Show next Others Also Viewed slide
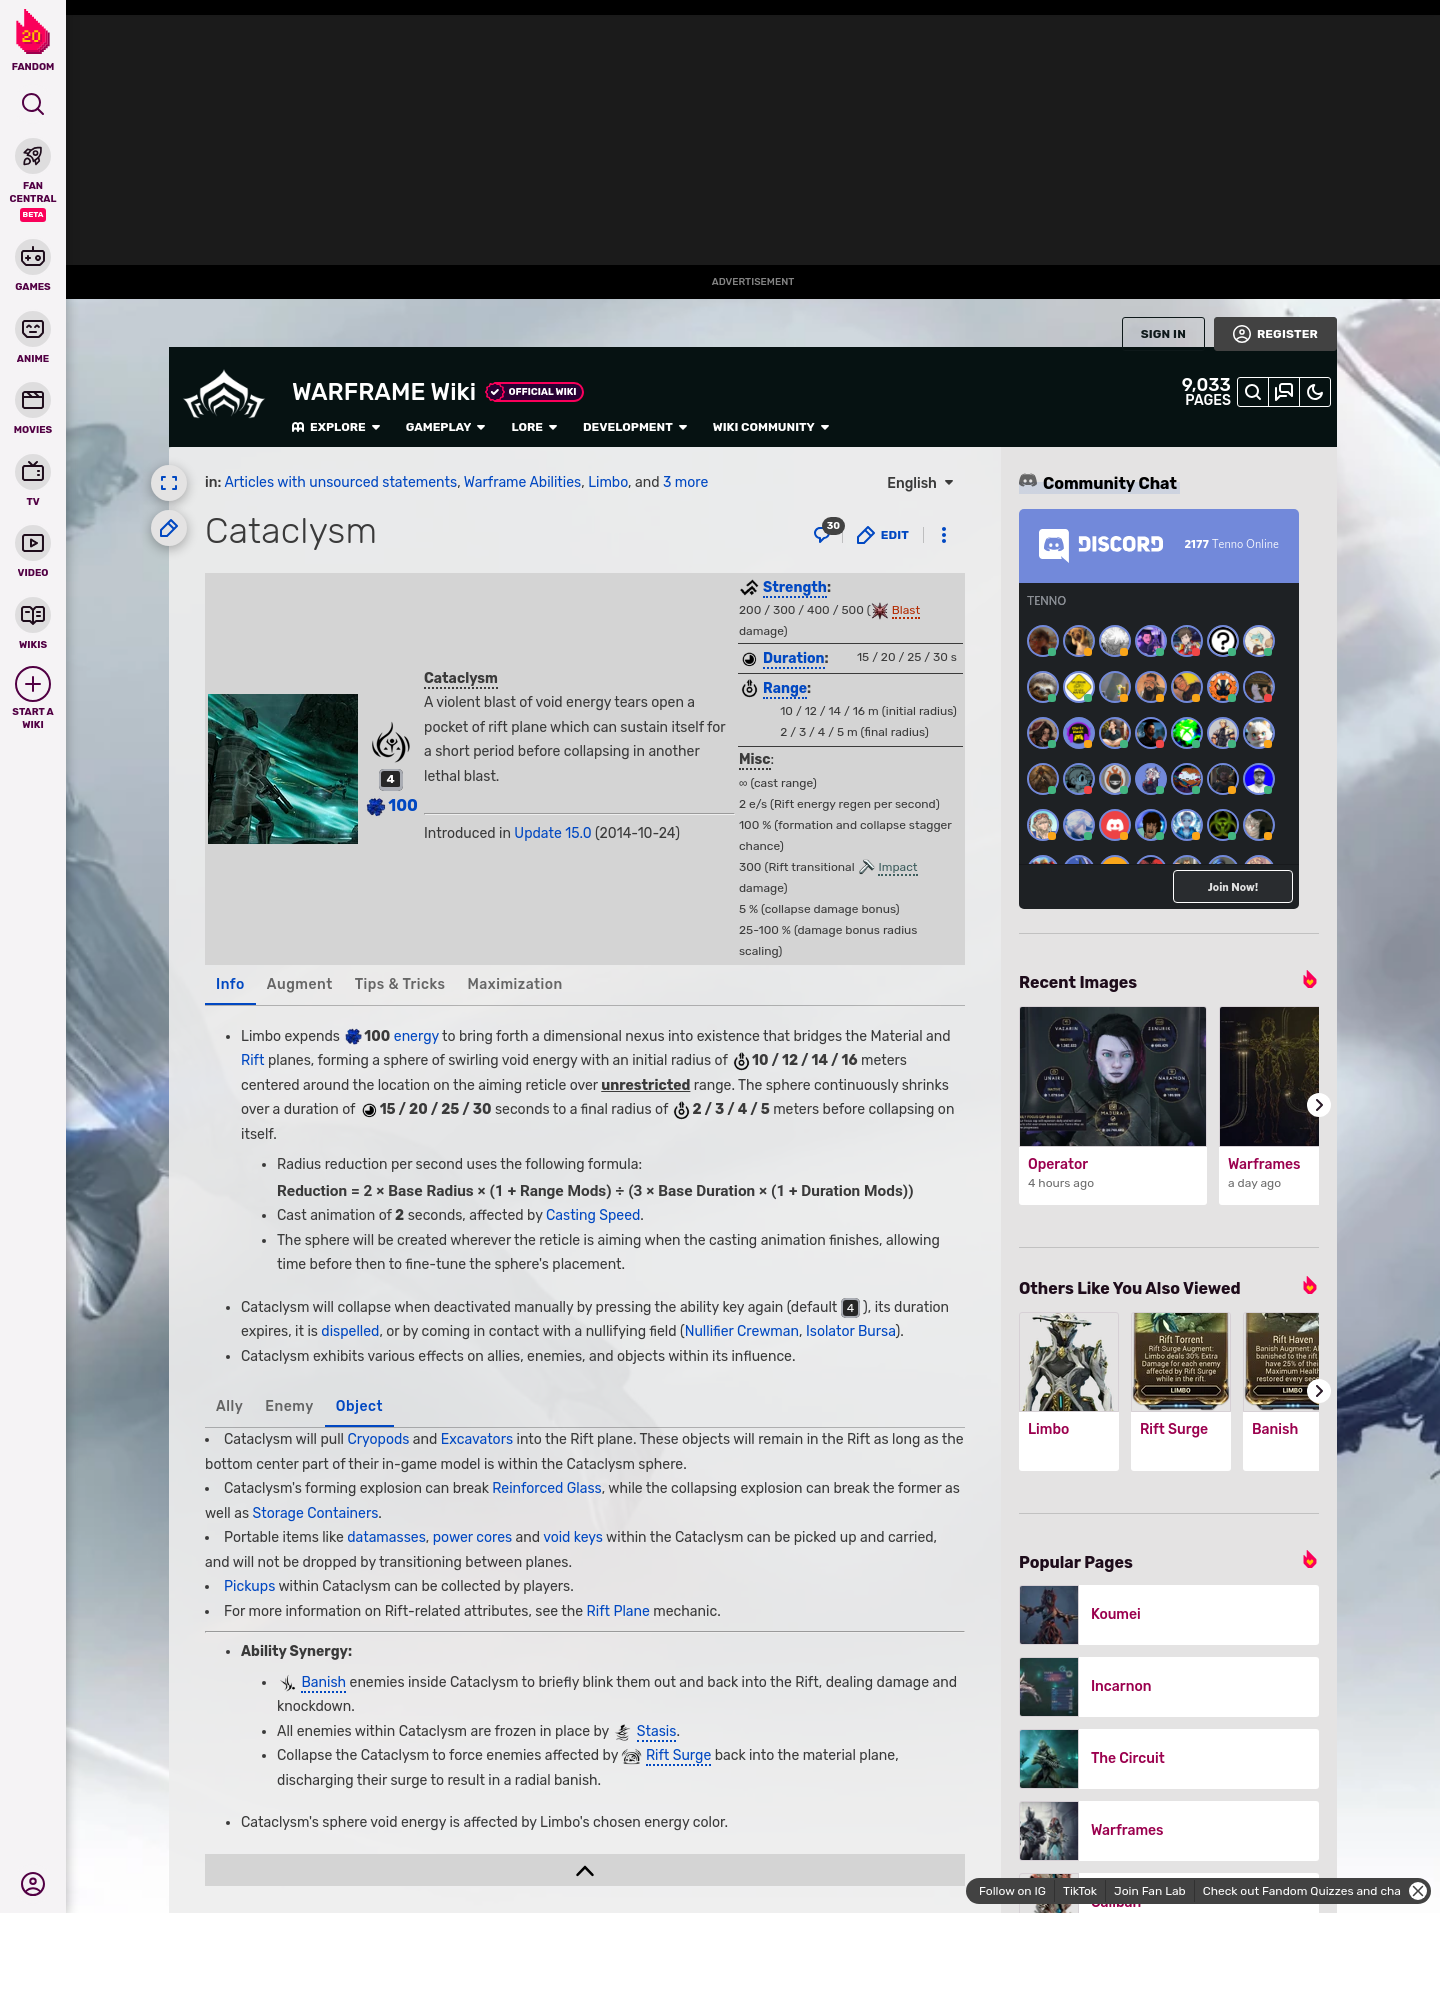1440x2000 pixels. click(1318, 1391)
